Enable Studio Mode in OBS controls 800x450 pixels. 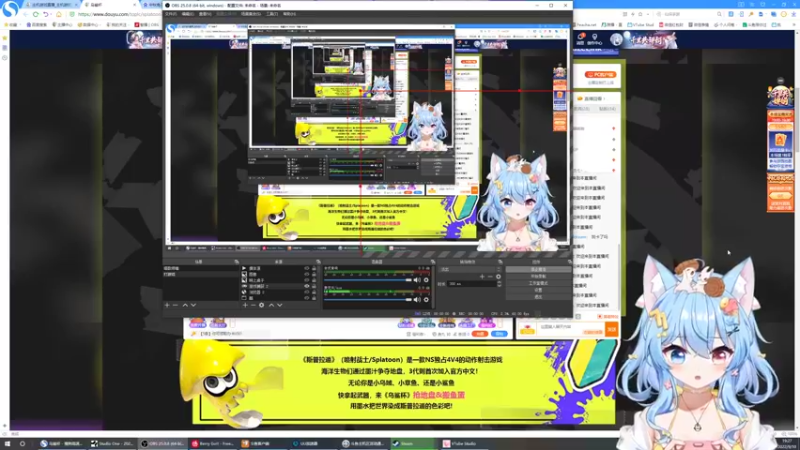click(538, 283)
